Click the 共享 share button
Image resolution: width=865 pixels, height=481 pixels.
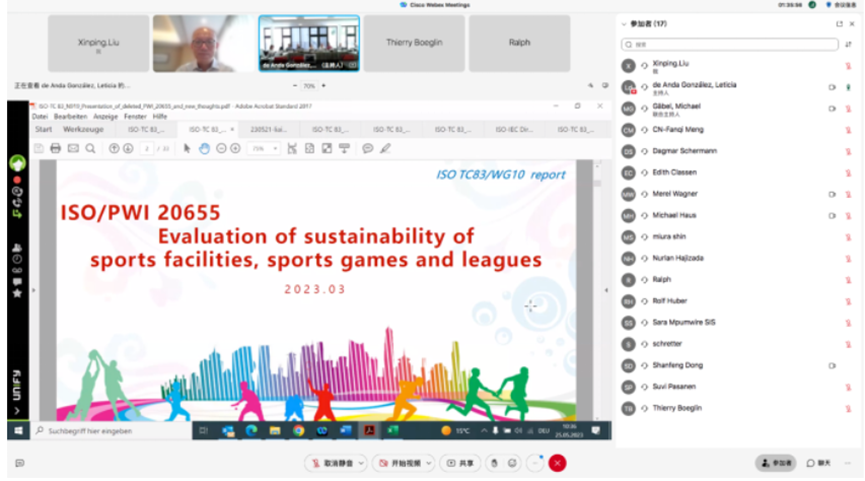point(461,463)
